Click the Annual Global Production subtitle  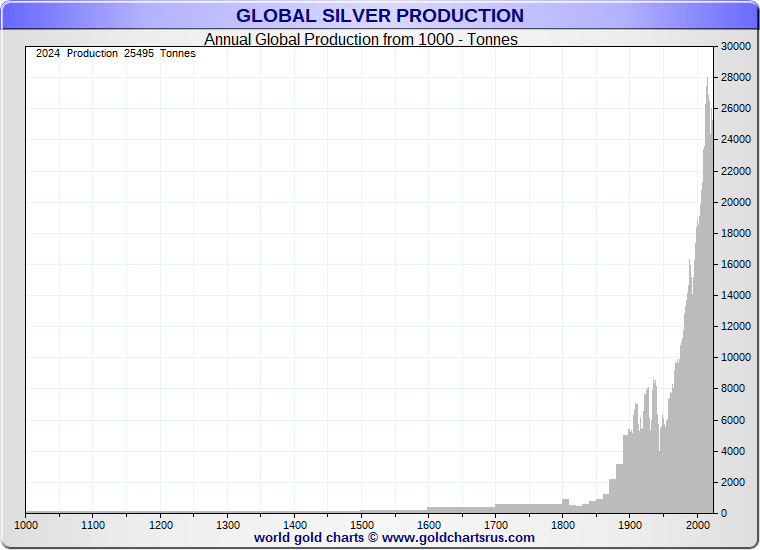coord(361,40)
